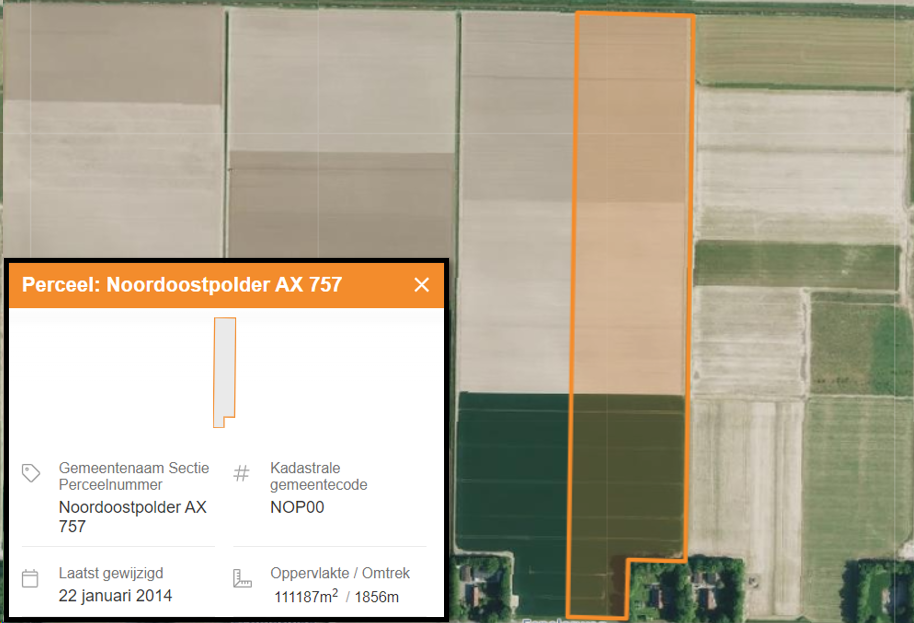The height and width of the screenshot is (623, 914).
Task: Close the Perceel Noordoostpolder AX 757 panel
Action: (x=421, y=284)
